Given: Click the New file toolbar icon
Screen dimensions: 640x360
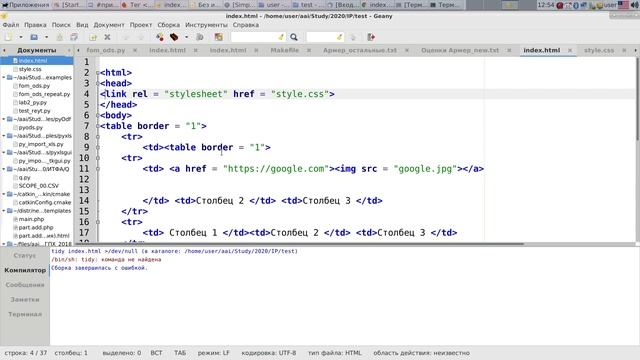Looking at the screenshot, I should tap(8, 37).
